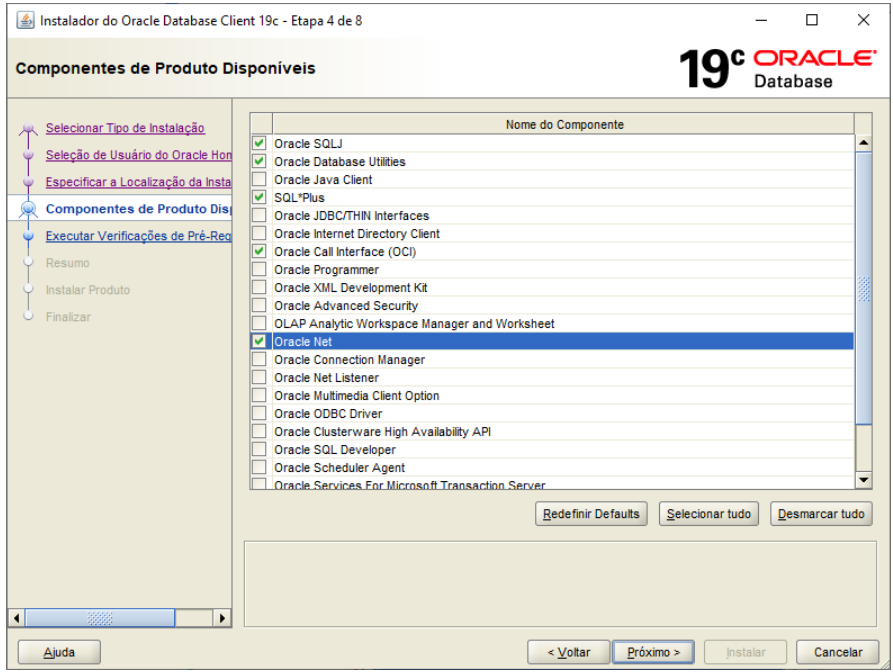Select the Oracle ODBC Driver row text
The height and width of the screenshot is (672, 893).
[328, 413]
